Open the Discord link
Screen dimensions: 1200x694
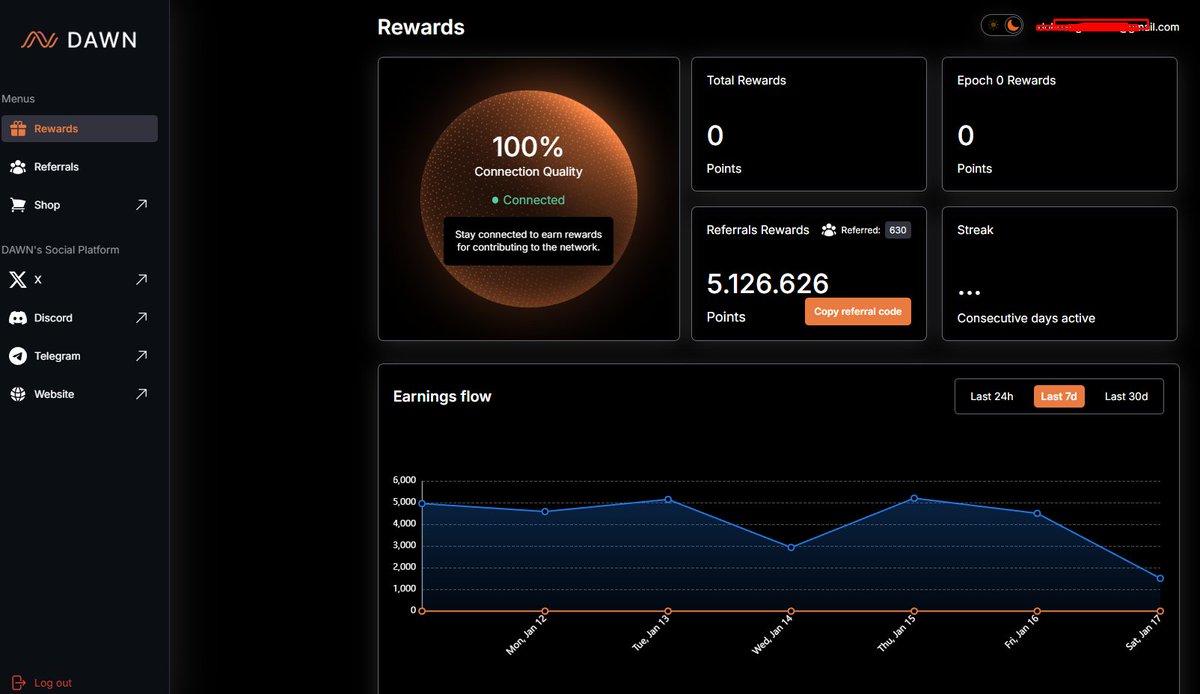point(80,318)
